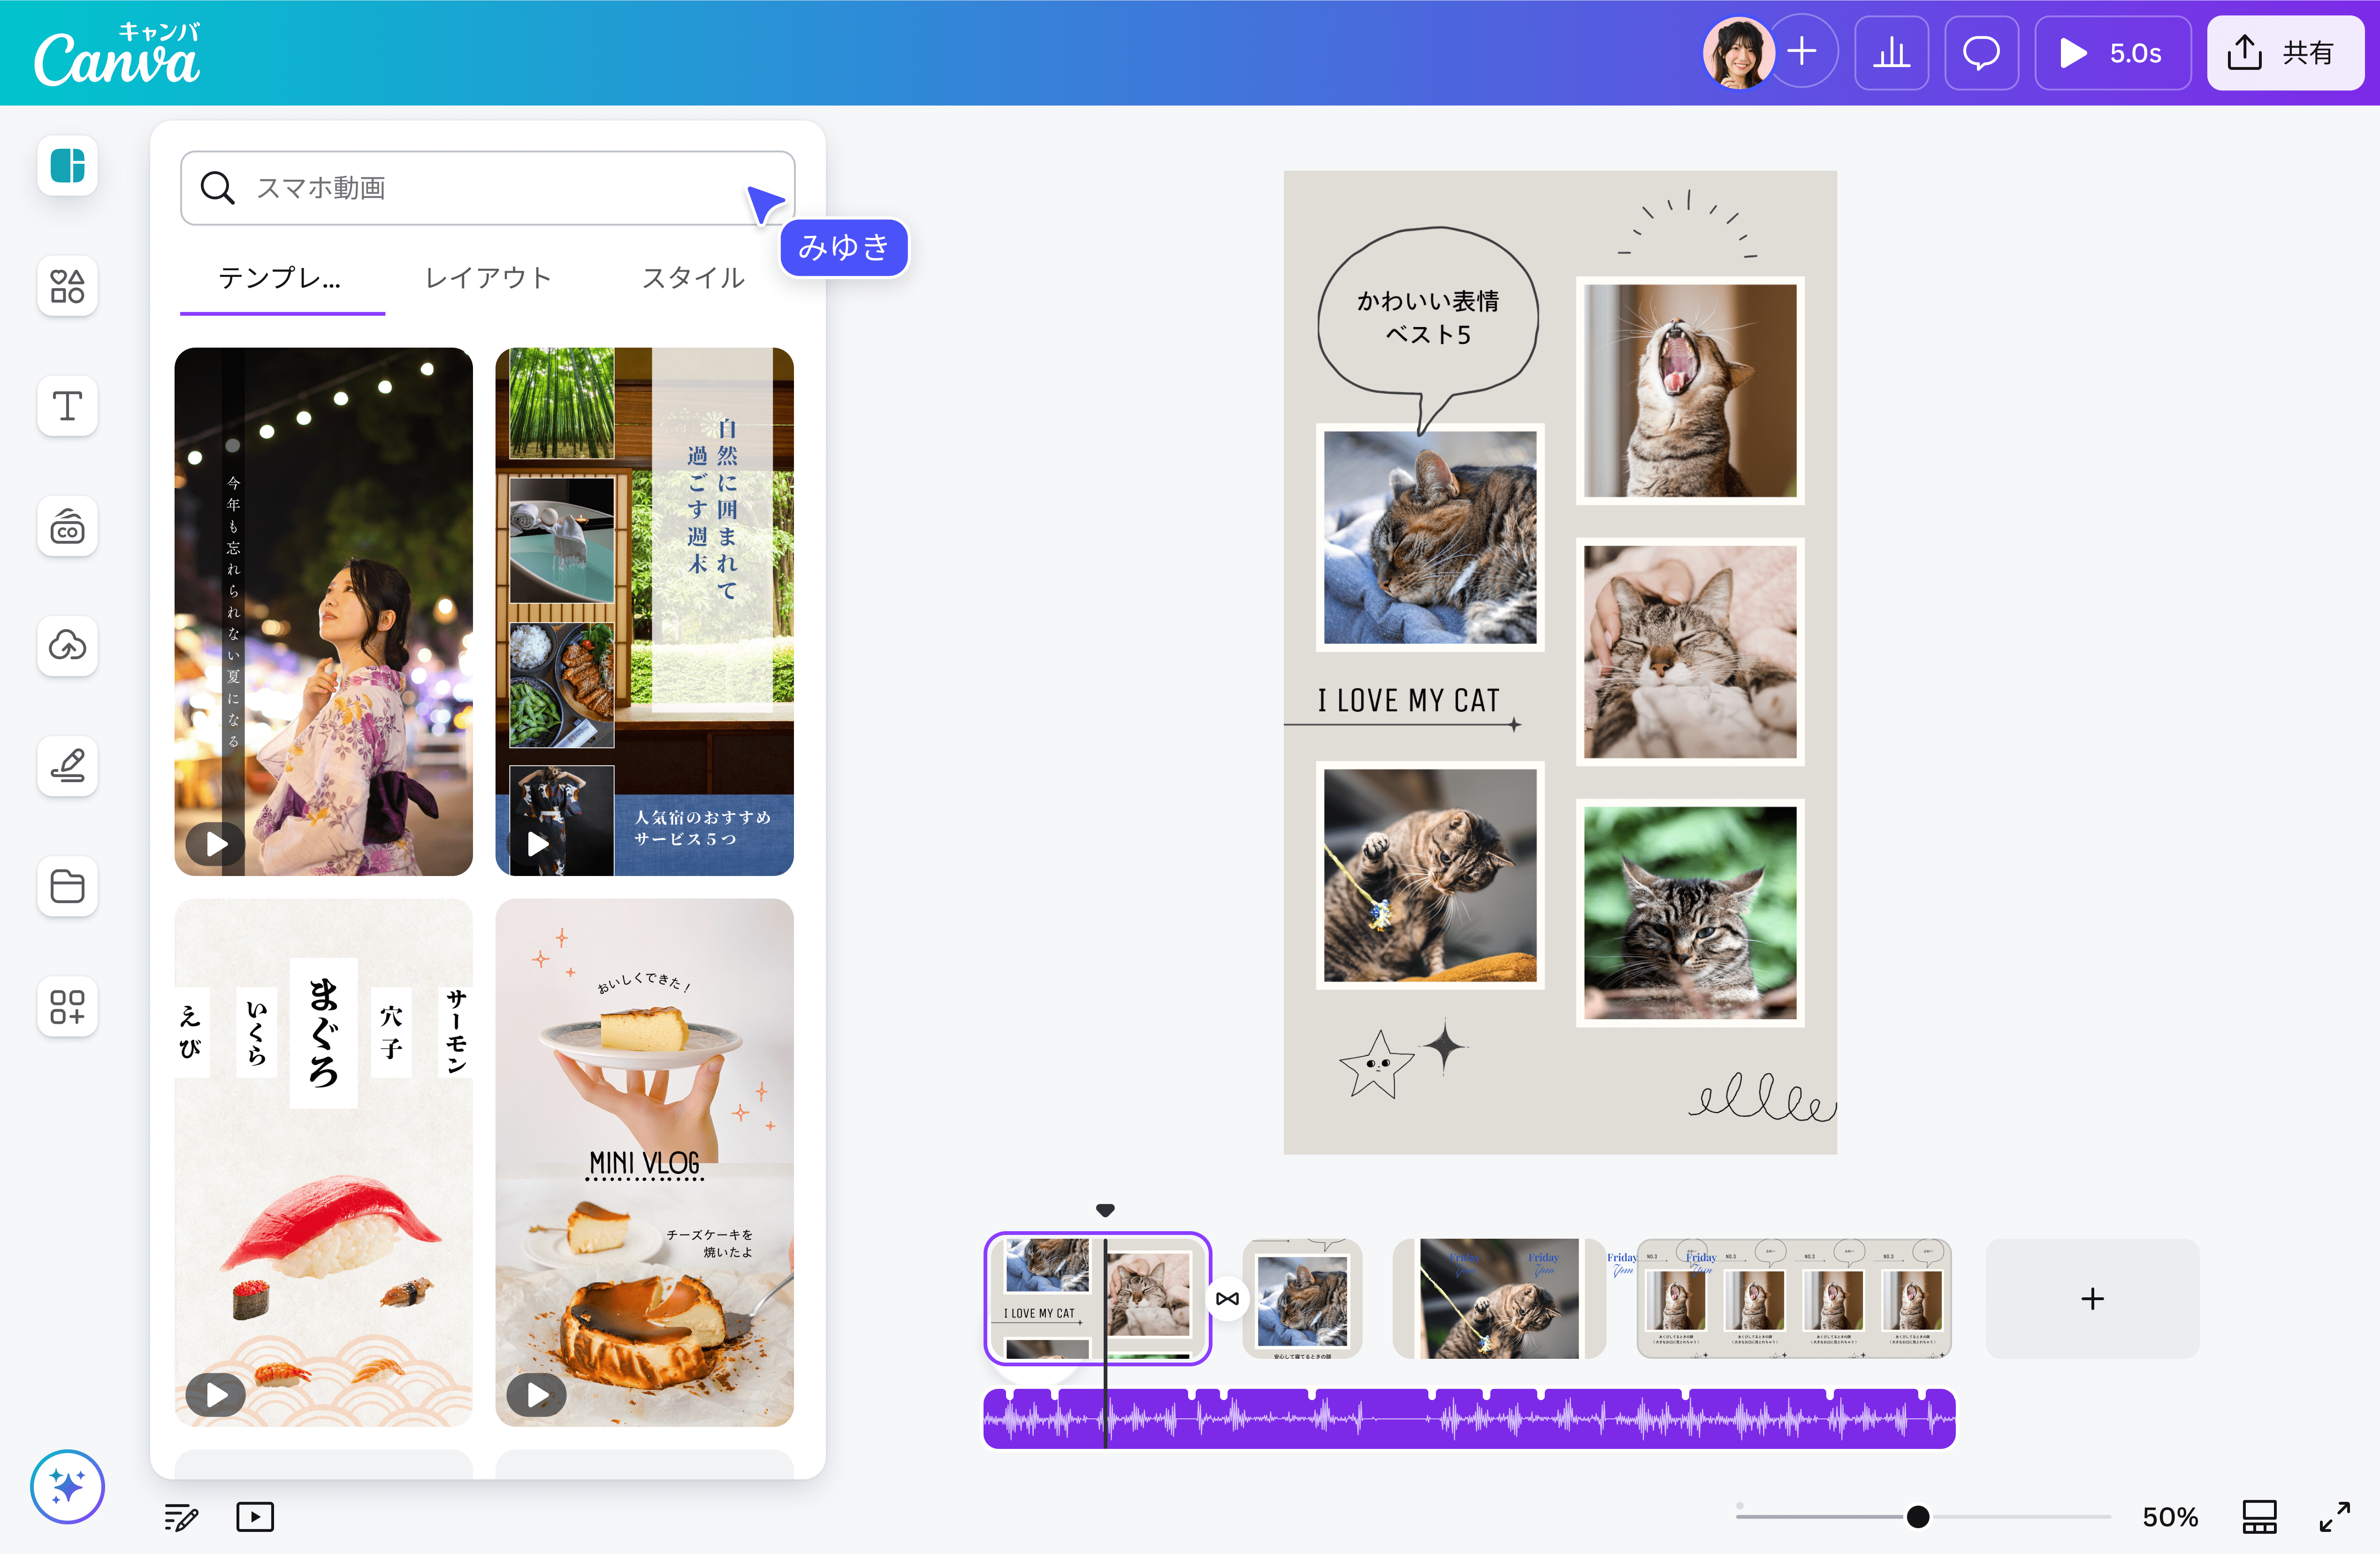Screen dimensions: 2380x1554
Task: Switch to the スタイル tab
Action: pos(693,278)
